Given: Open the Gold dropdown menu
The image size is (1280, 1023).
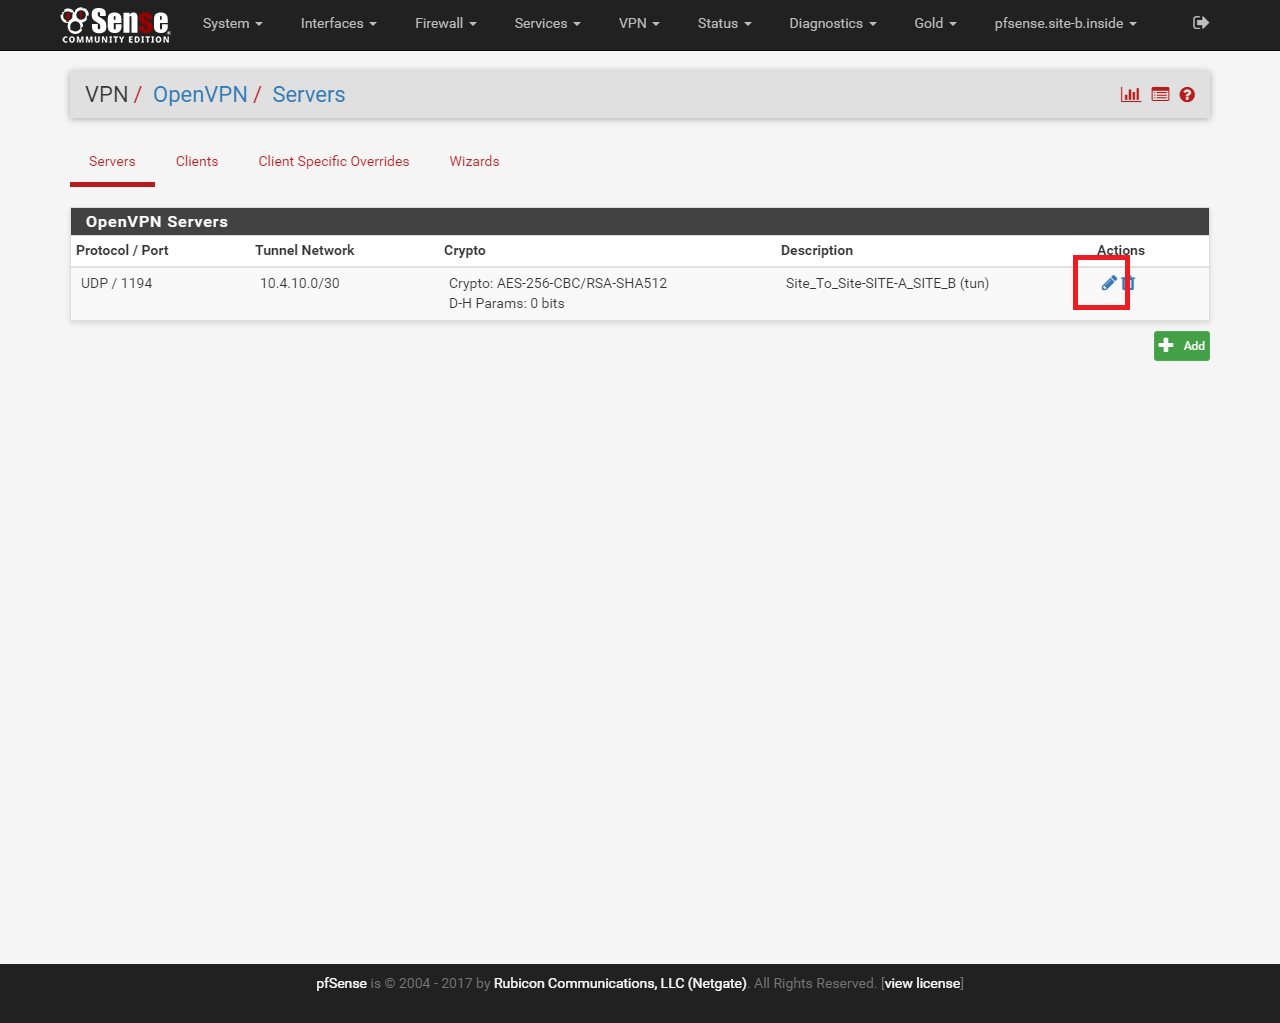Looking at the screenshot, I should 935,23.
